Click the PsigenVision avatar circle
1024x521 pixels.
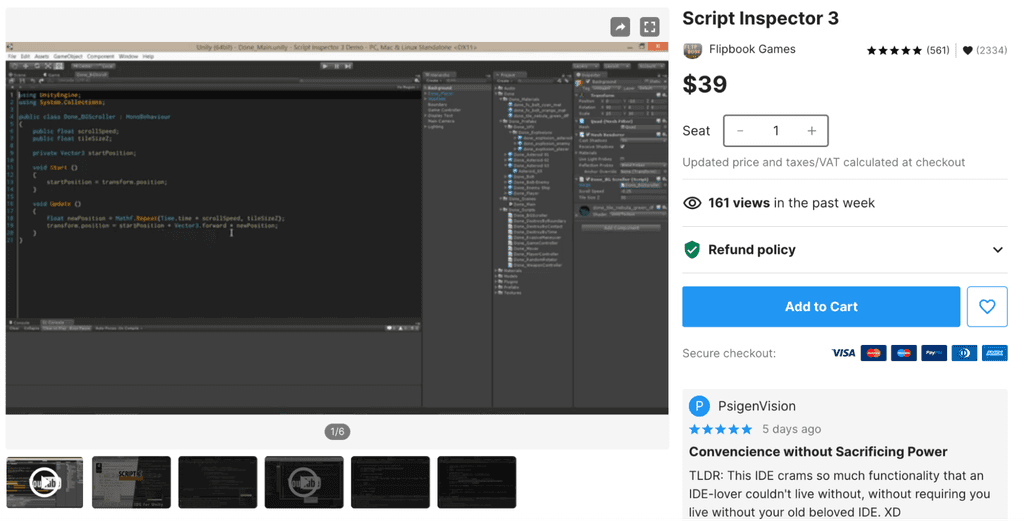699,406
